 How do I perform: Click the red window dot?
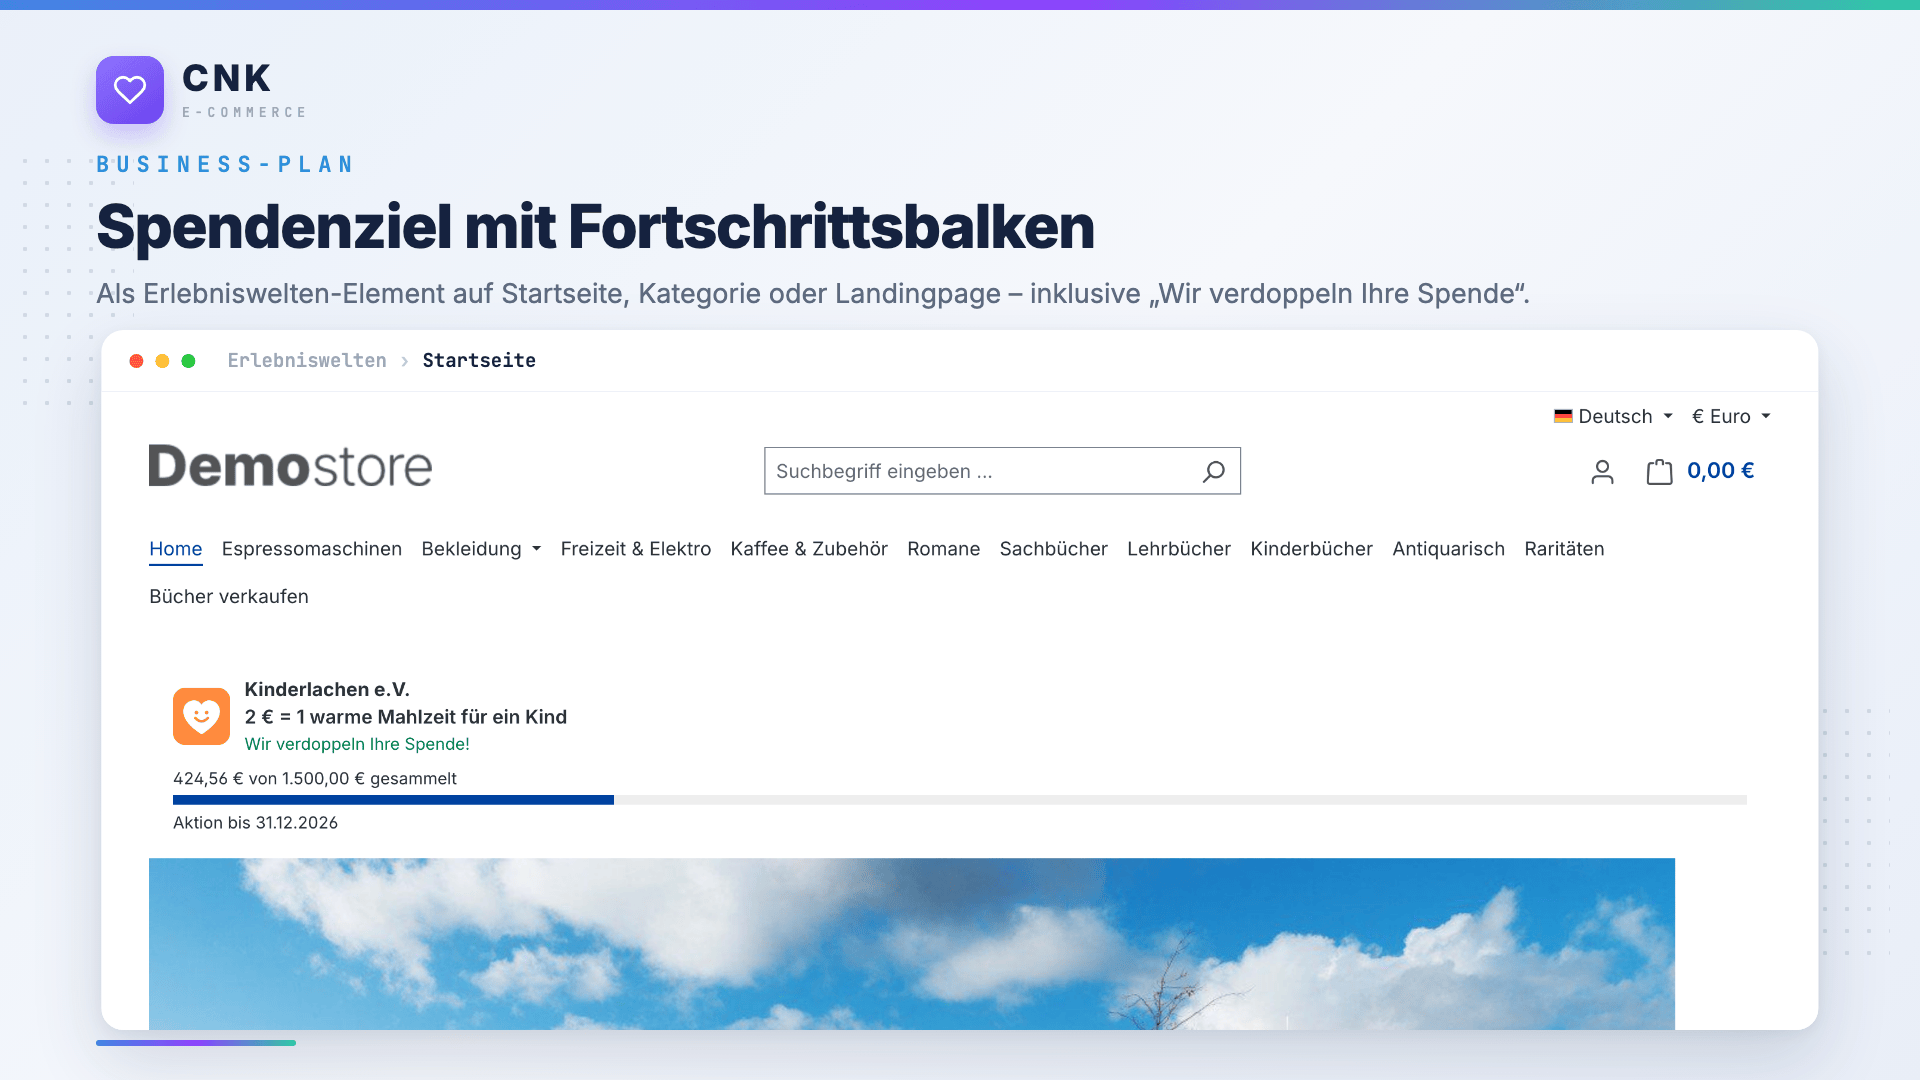point(137,361)
